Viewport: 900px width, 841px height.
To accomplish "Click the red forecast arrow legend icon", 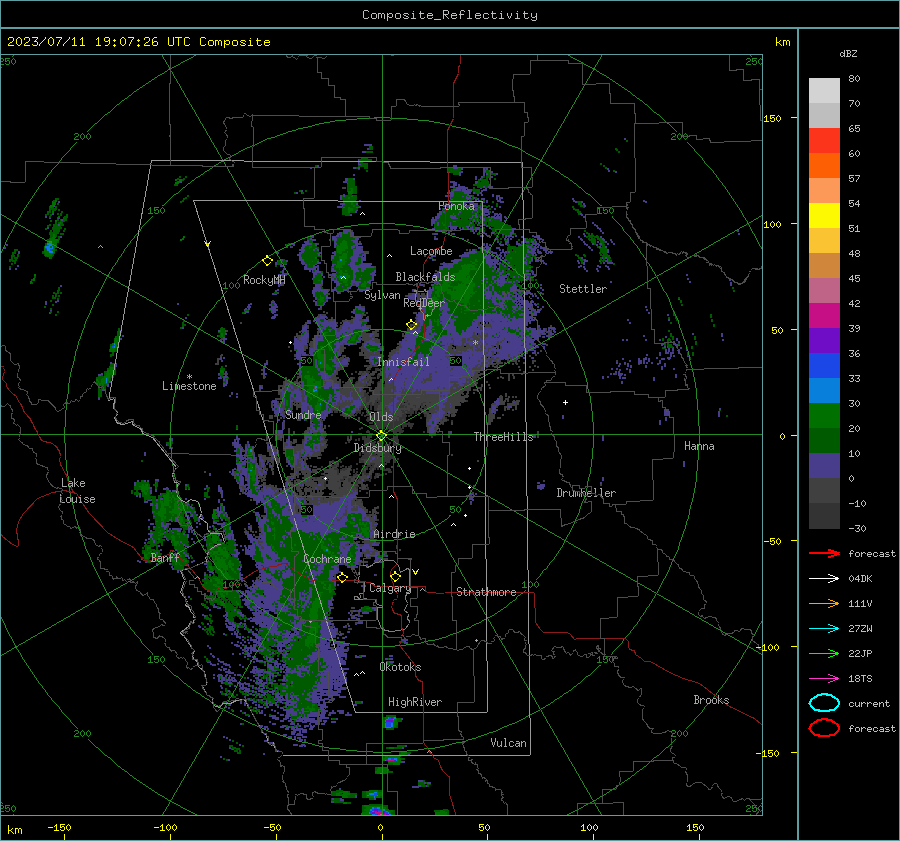I will coord(824,553).
